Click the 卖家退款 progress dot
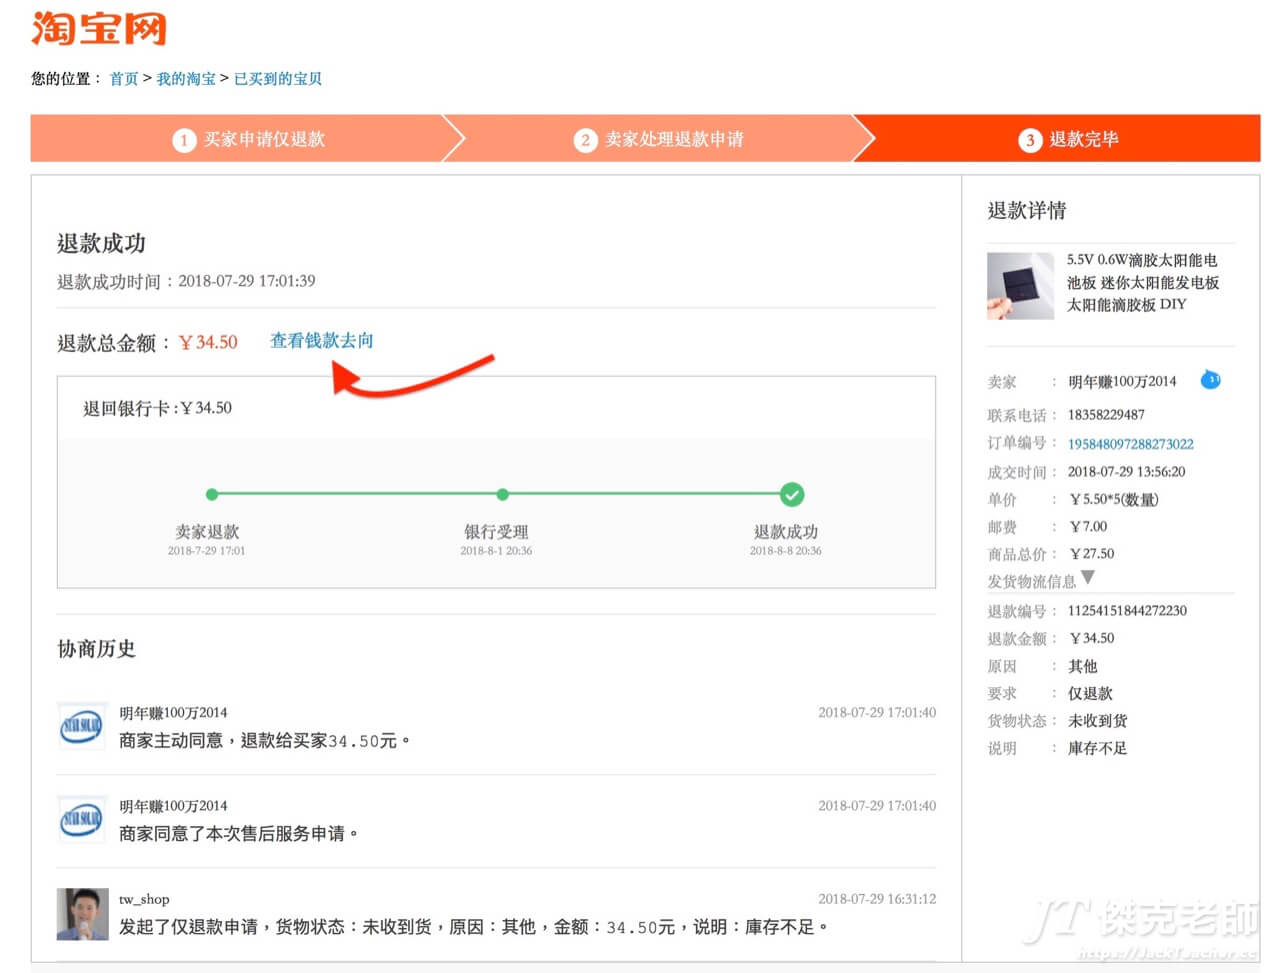The width and height of the screenshot is (1280, 973). pos(212,494)
